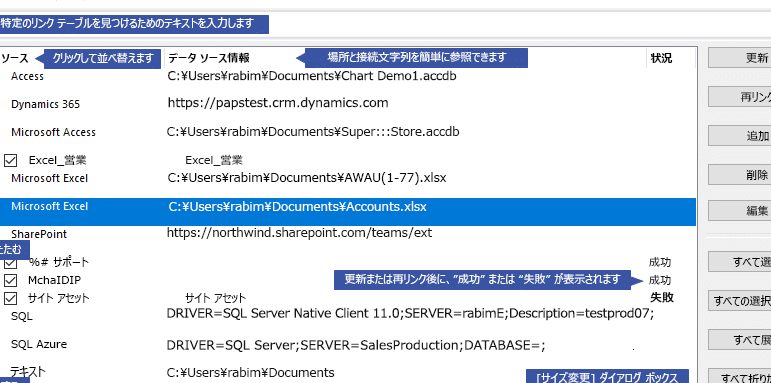Image resolution: width=771 pixels, height=383 pixels.
Task: Select the テキスト source row
Action: point(348,372)
